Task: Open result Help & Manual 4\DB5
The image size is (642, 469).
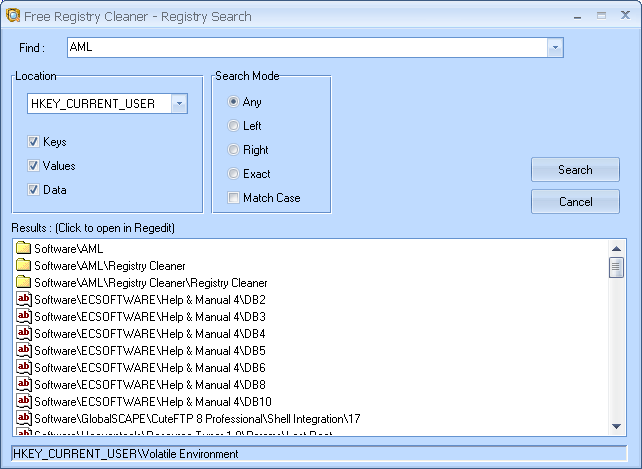Action: pyautogui.click(x=150, y=351)
